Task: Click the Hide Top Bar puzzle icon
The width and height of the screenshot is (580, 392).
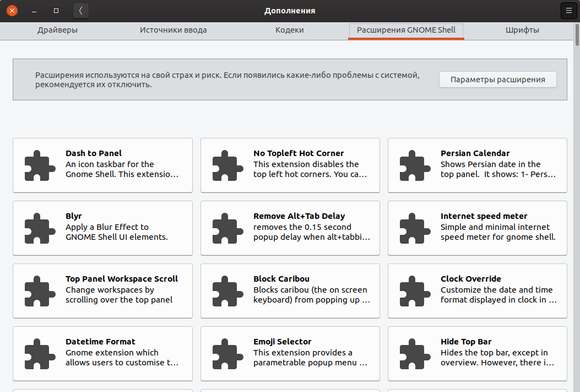Action: coord(415,354)
